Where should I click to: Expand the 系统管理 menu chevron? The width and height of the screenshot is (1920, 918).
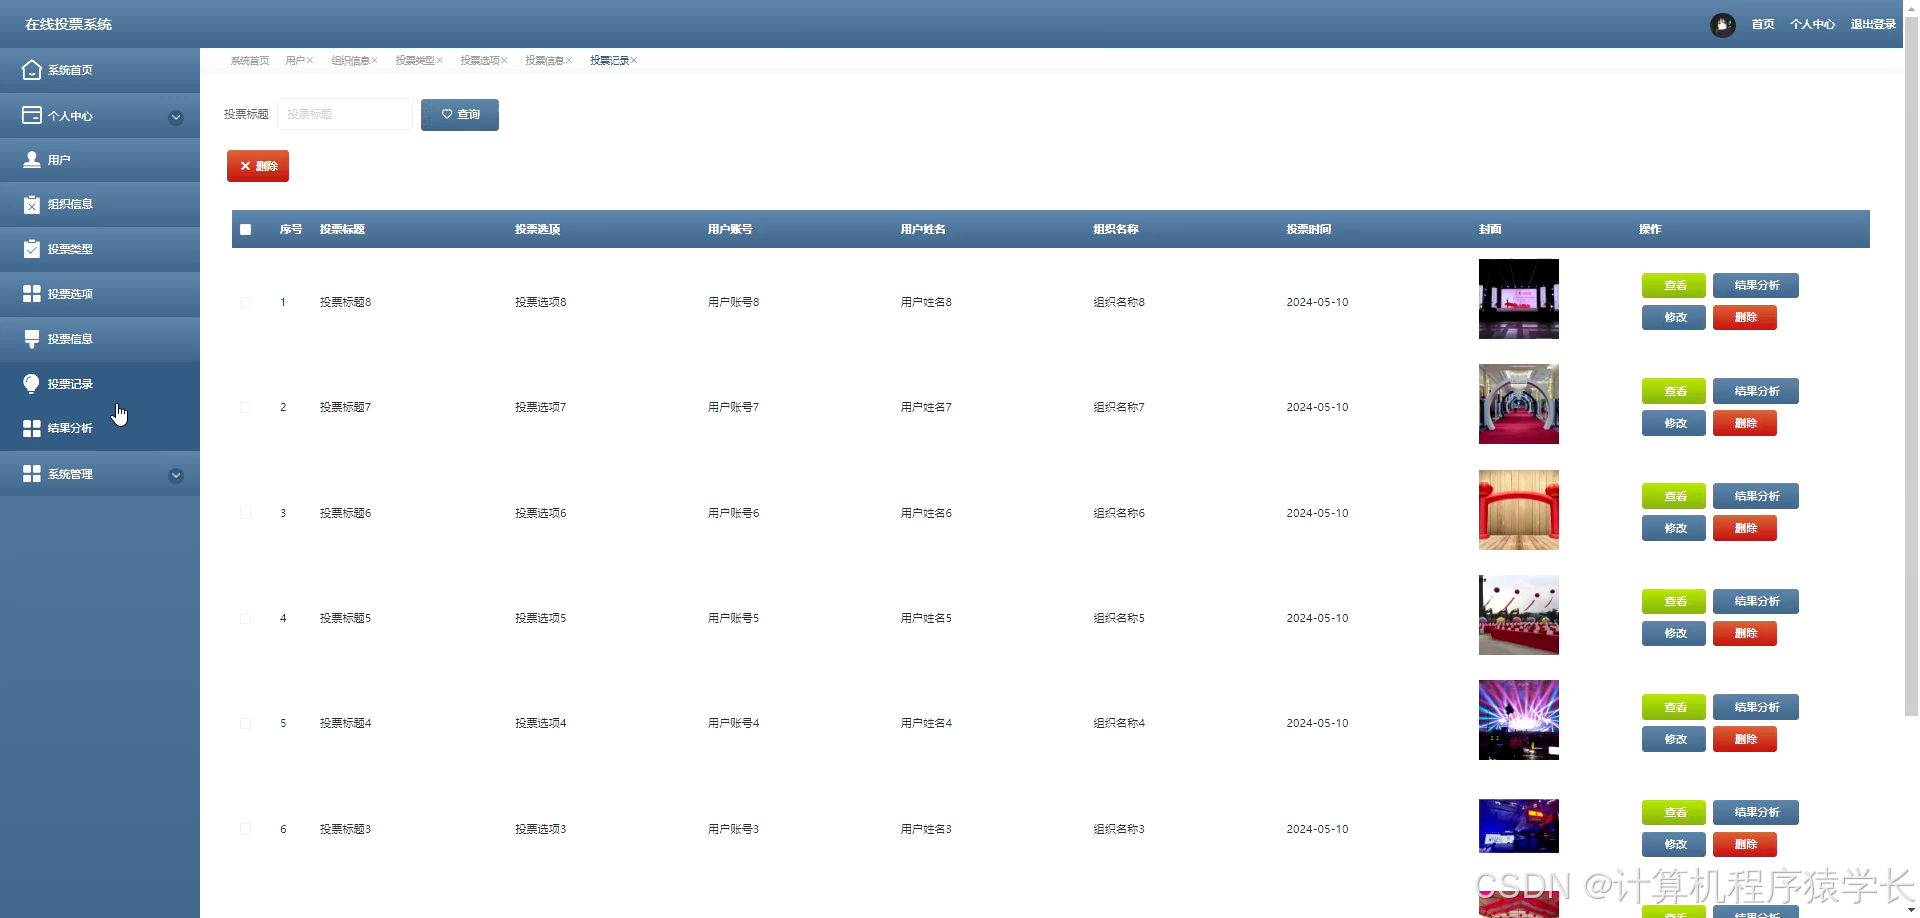click(176, 475)
